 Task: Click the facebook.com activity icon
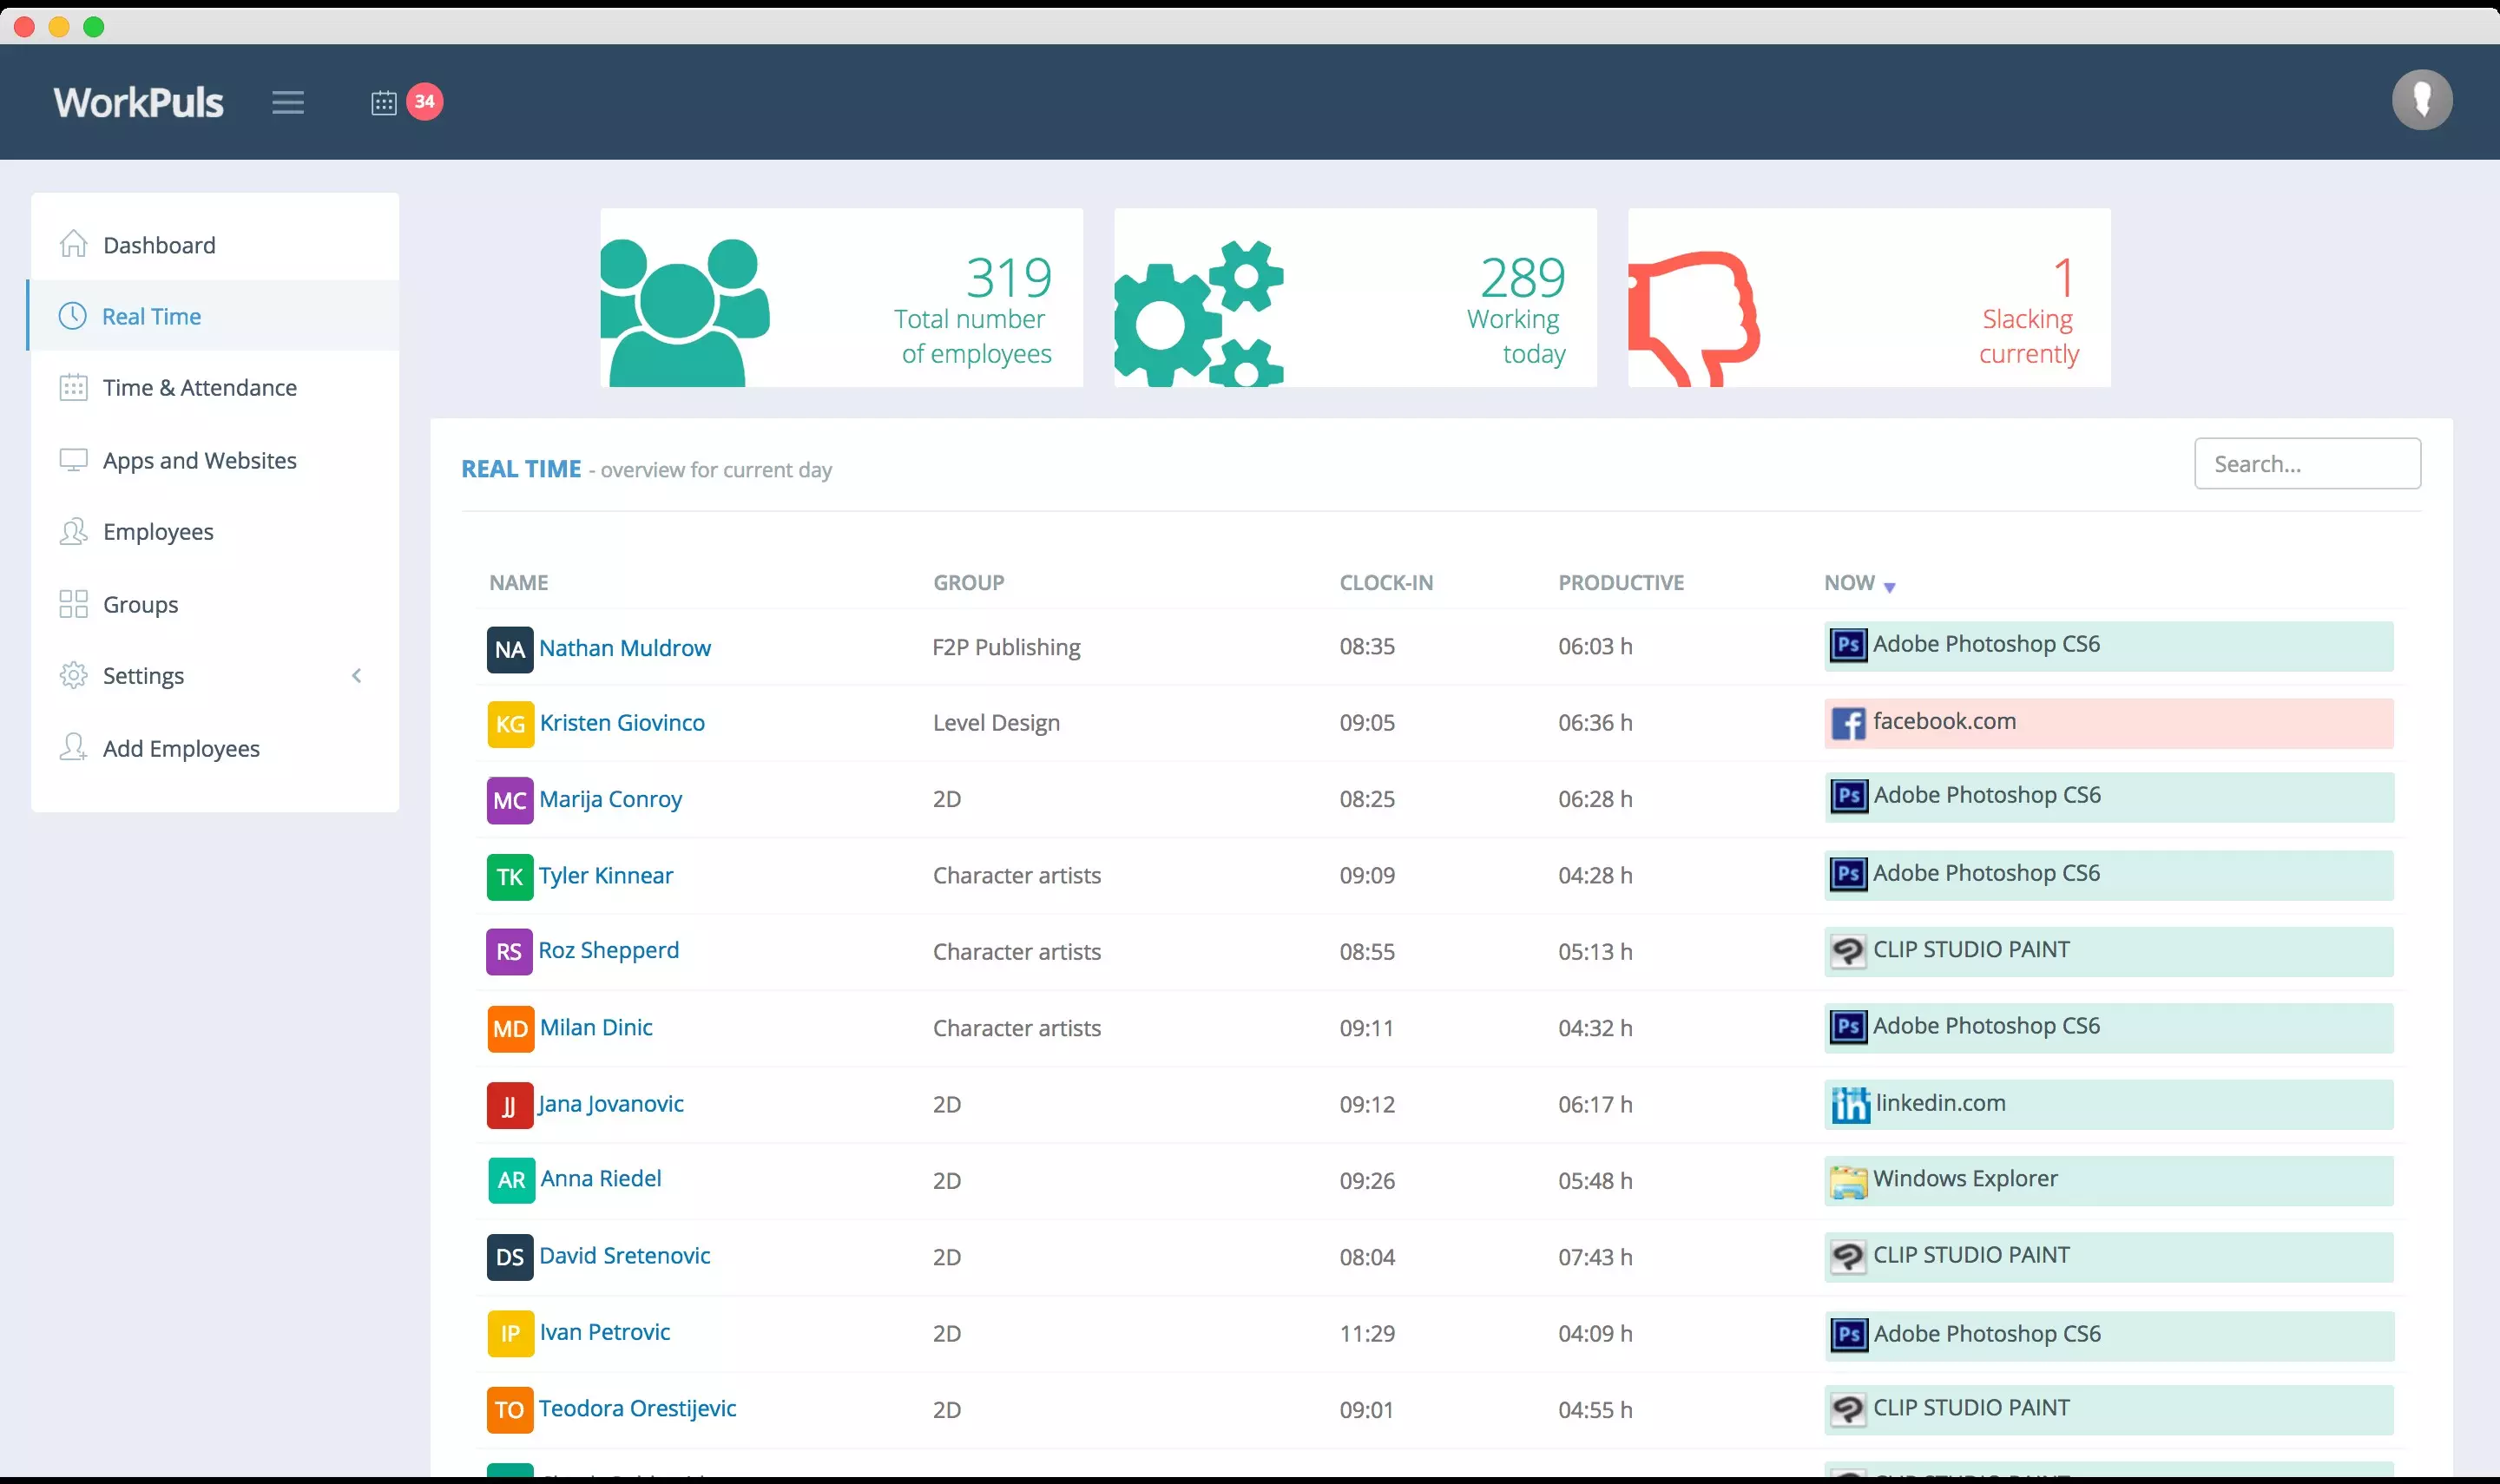[1848, 723]
